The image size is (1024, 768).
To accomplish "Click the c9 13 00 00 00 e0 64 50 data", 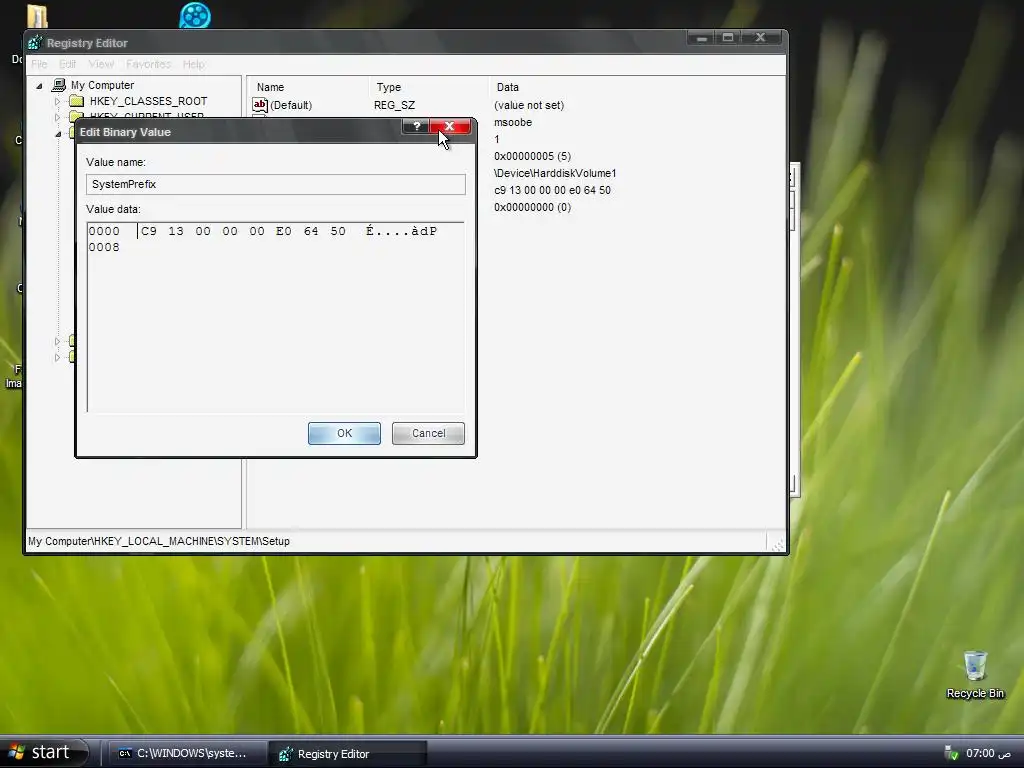I will [552, 190].
